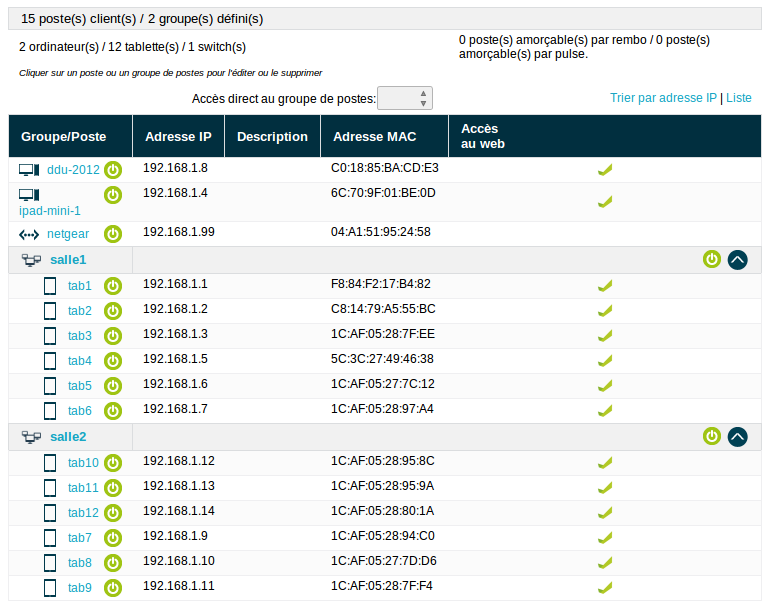Open the ddu-2012 workstation link
Screen dimensions: 770x611
(x=73, y=170)
